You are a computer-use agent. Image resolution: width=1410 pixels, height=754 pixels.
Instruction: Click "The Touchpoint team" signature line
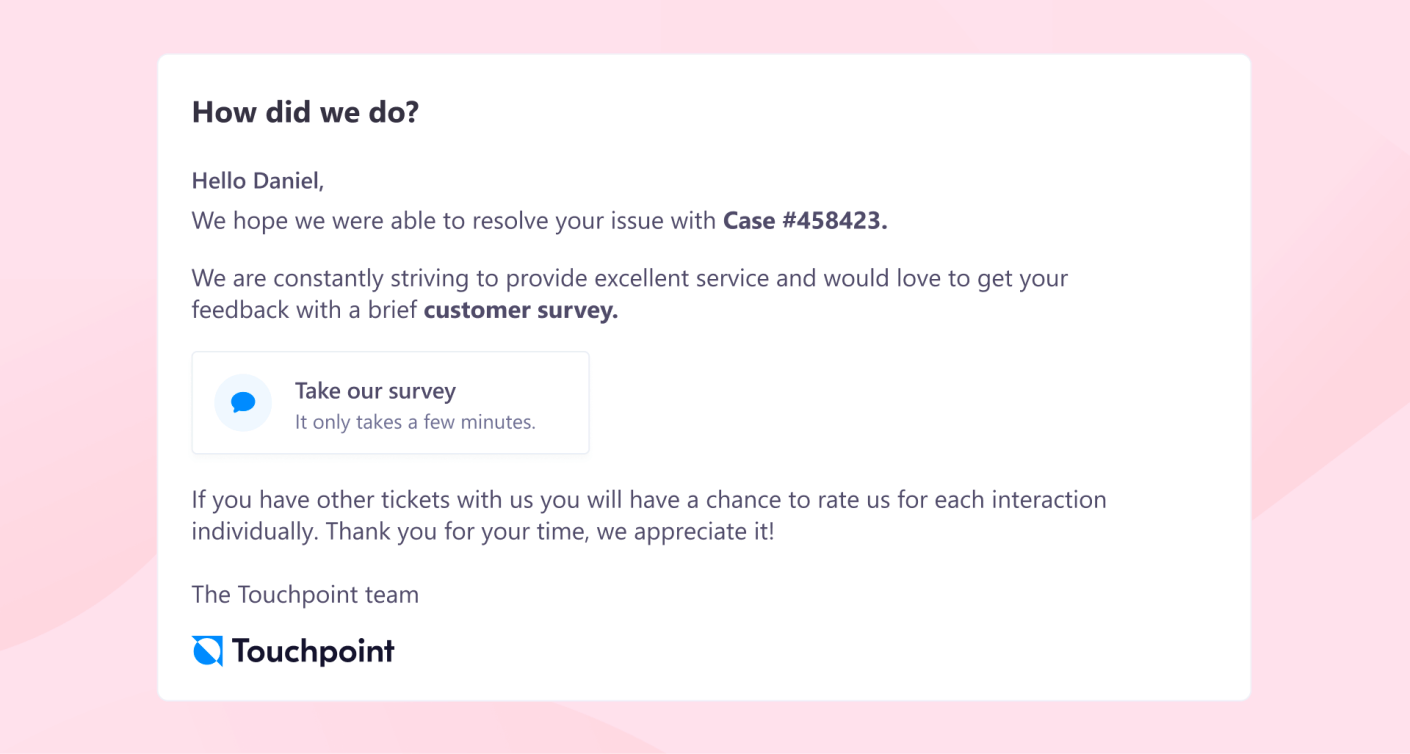[305, 595]
